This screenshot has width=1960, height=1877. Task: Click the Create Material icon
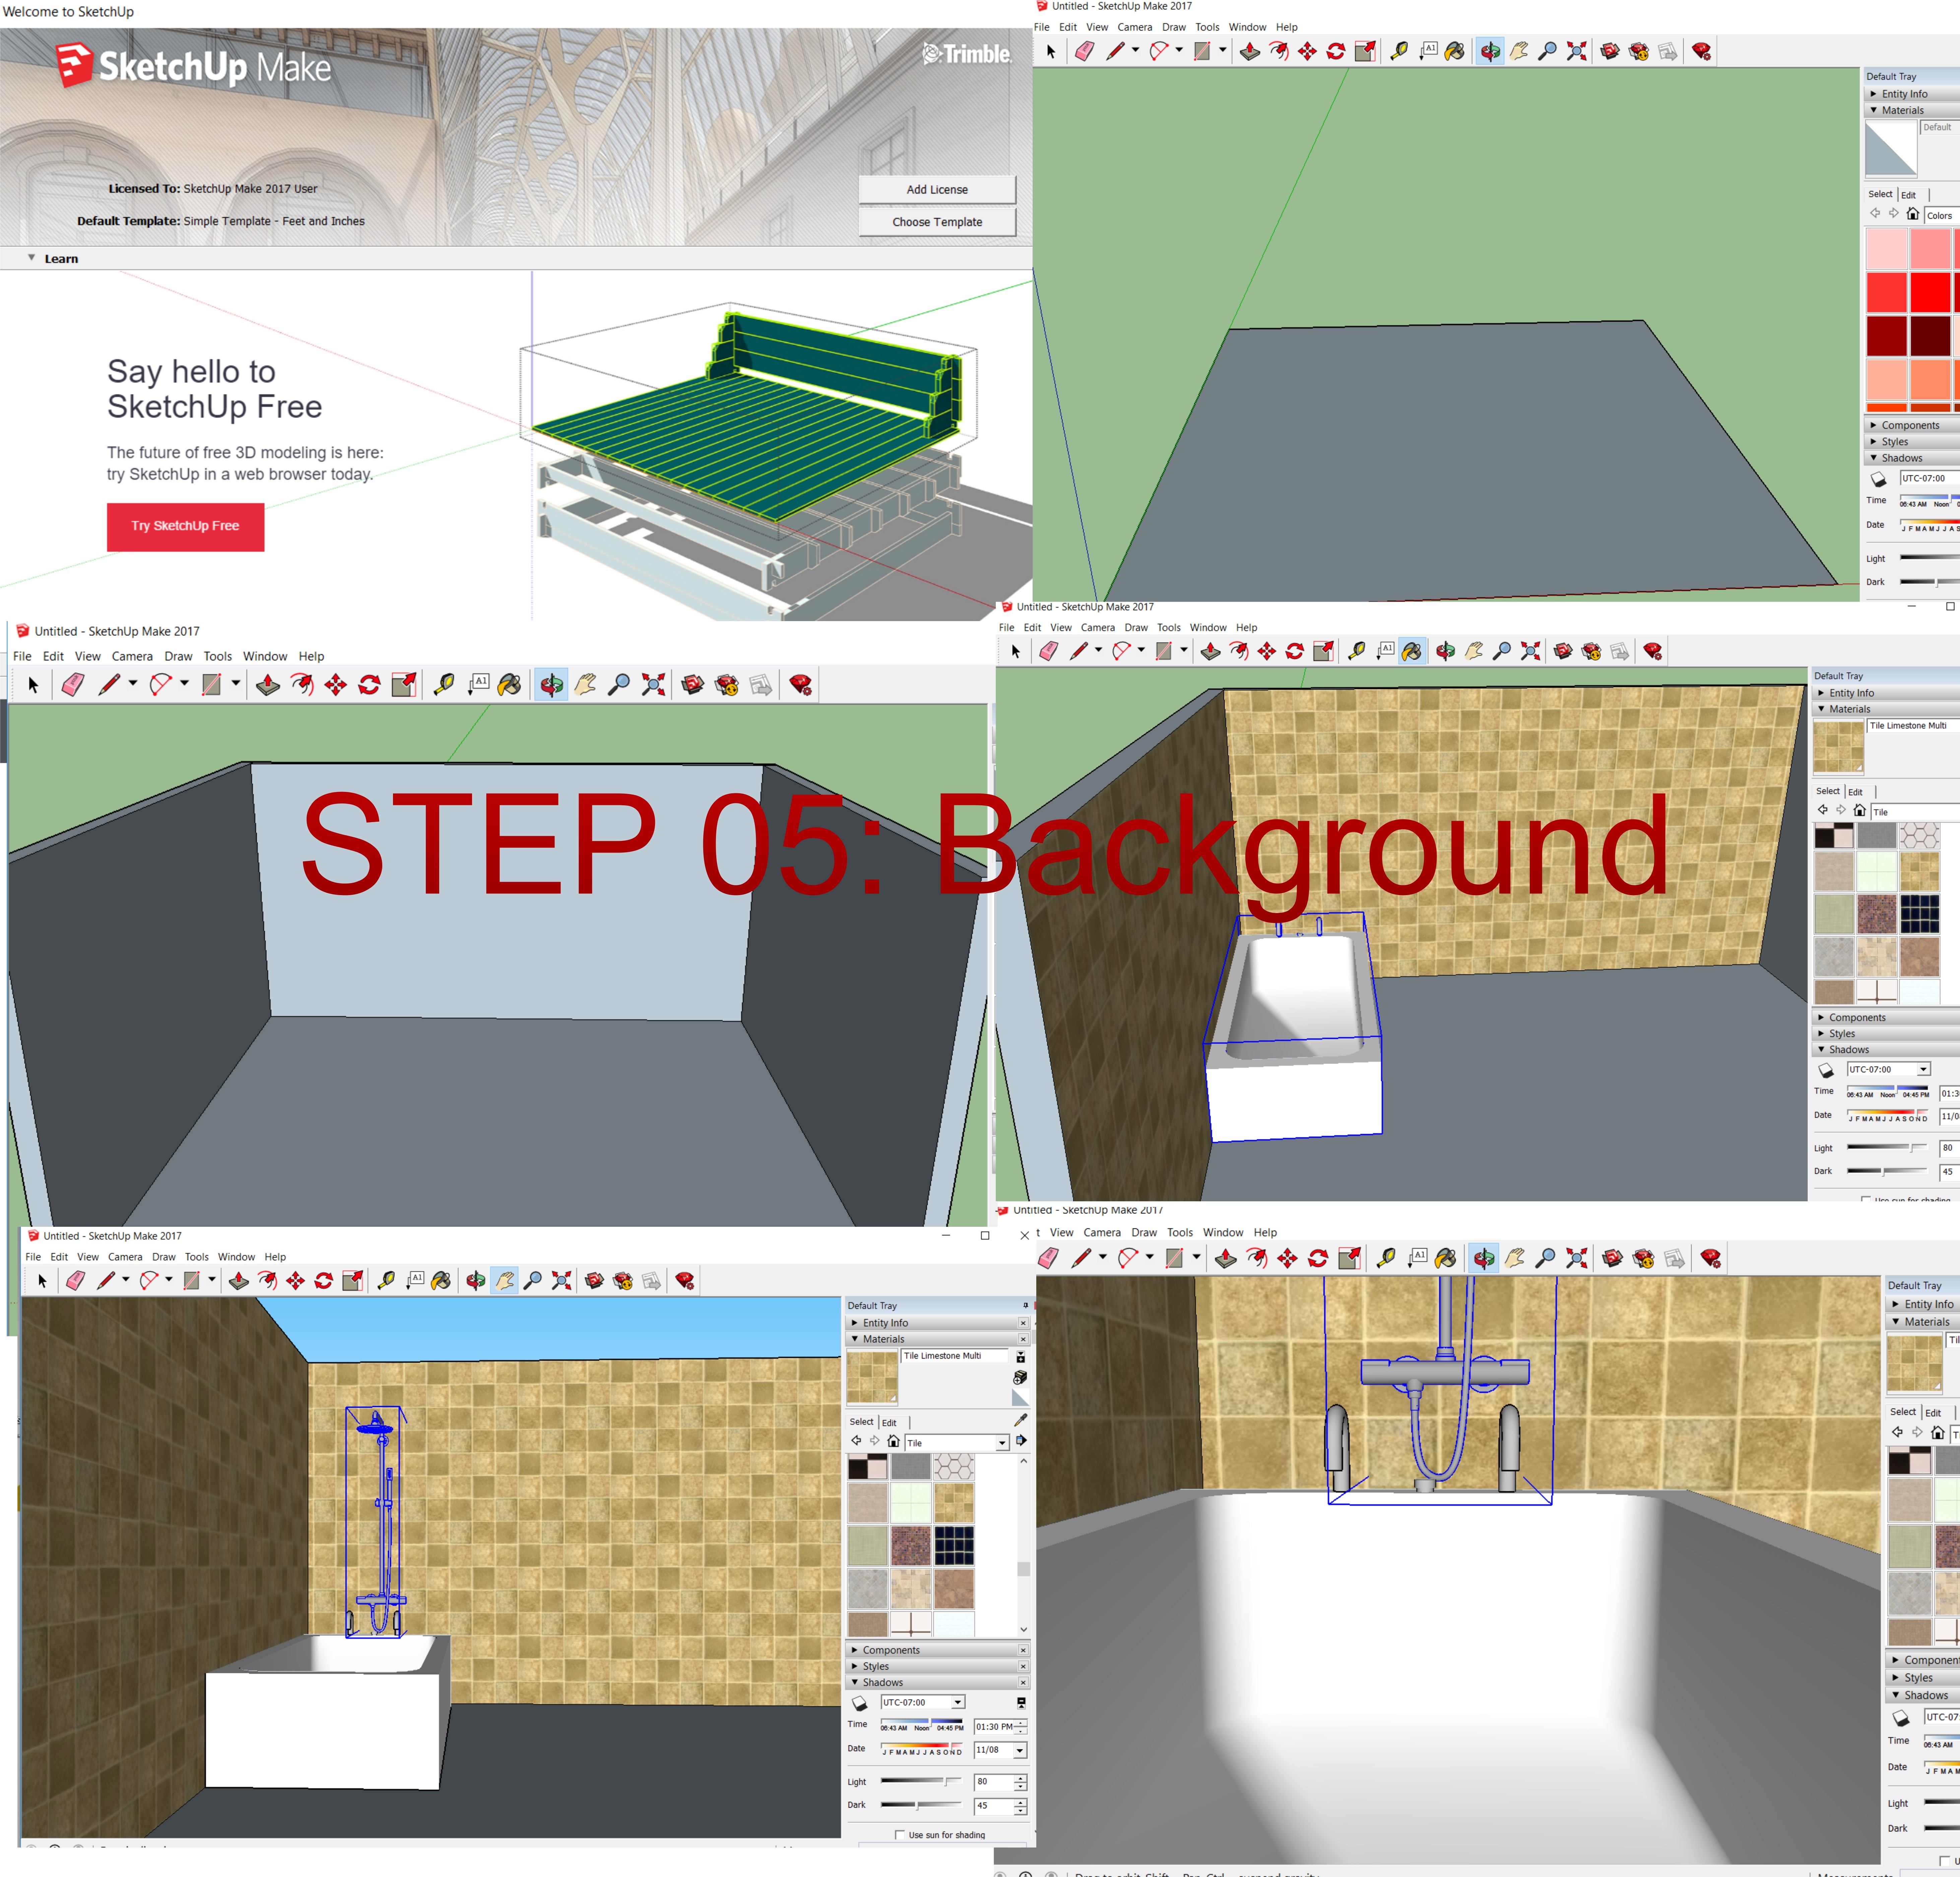1020,1377
